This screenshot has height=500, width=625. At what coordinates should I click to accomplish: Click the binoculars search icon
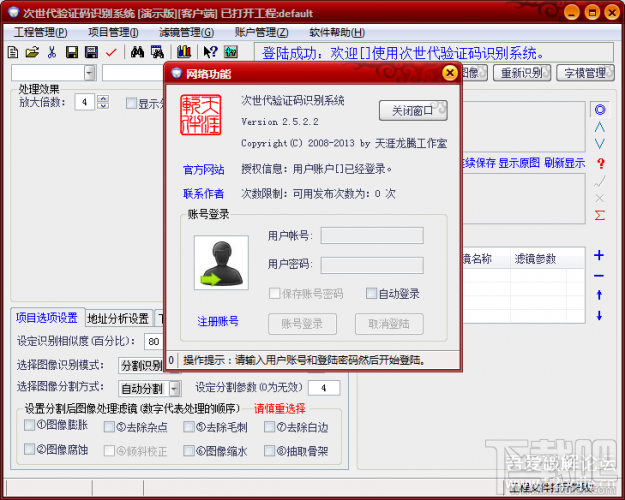(x=138, y=52)
